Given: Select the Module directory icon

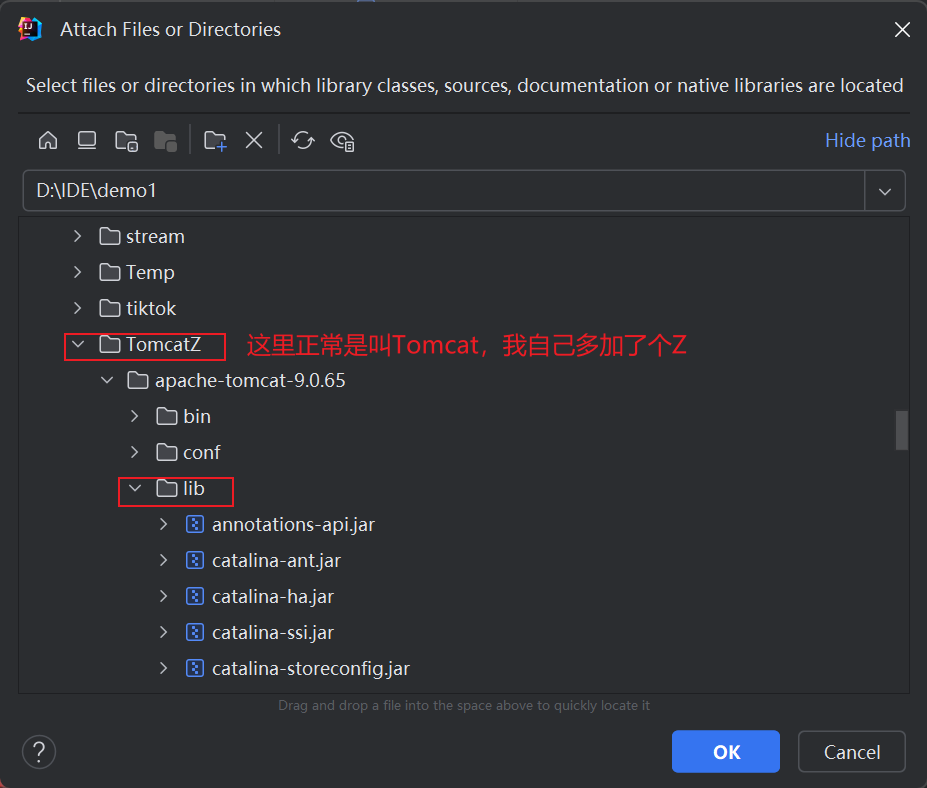Looking at the screenshot, I should coord(166,141).
